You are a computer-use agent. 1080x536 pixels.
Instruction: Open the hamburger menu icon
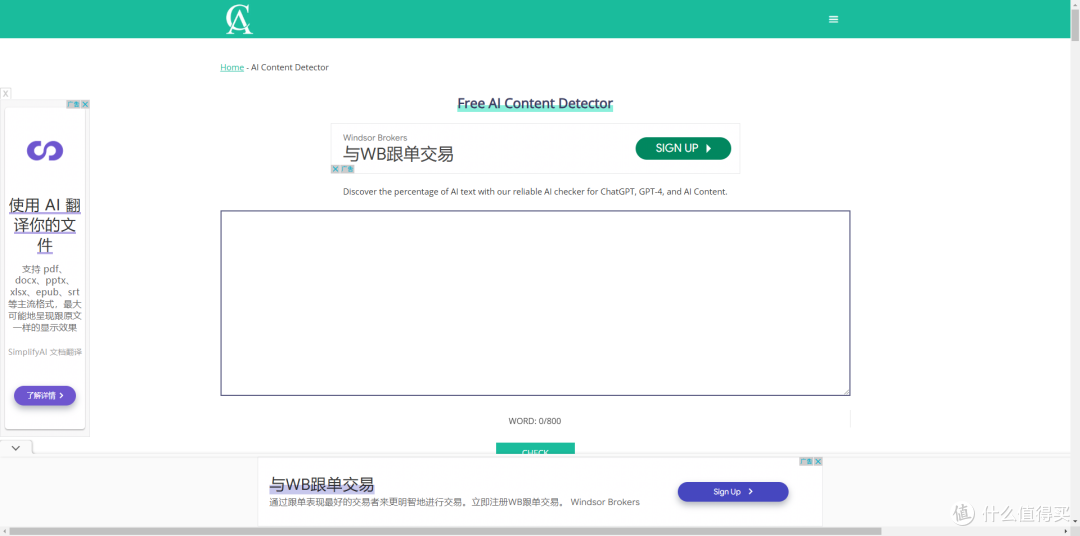point(833,19)
